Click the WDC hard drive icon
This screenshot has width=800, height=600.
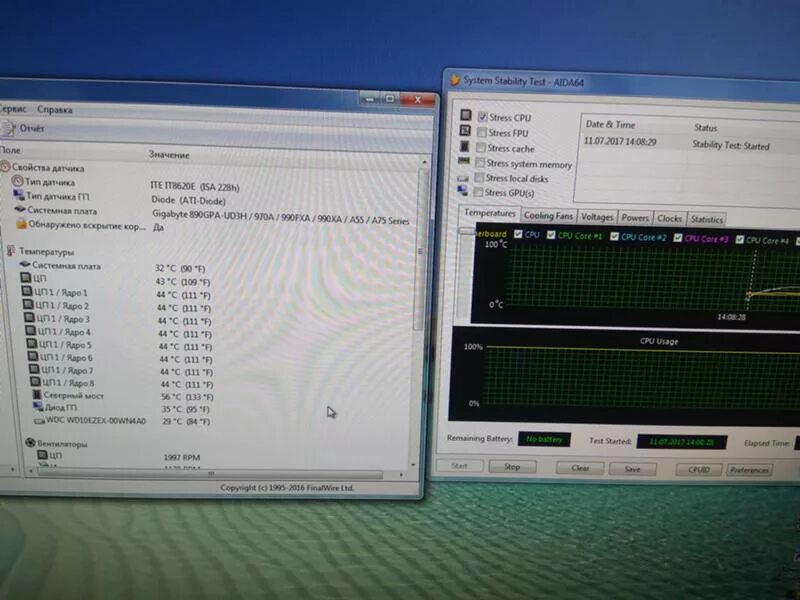[x=39, y=421]
